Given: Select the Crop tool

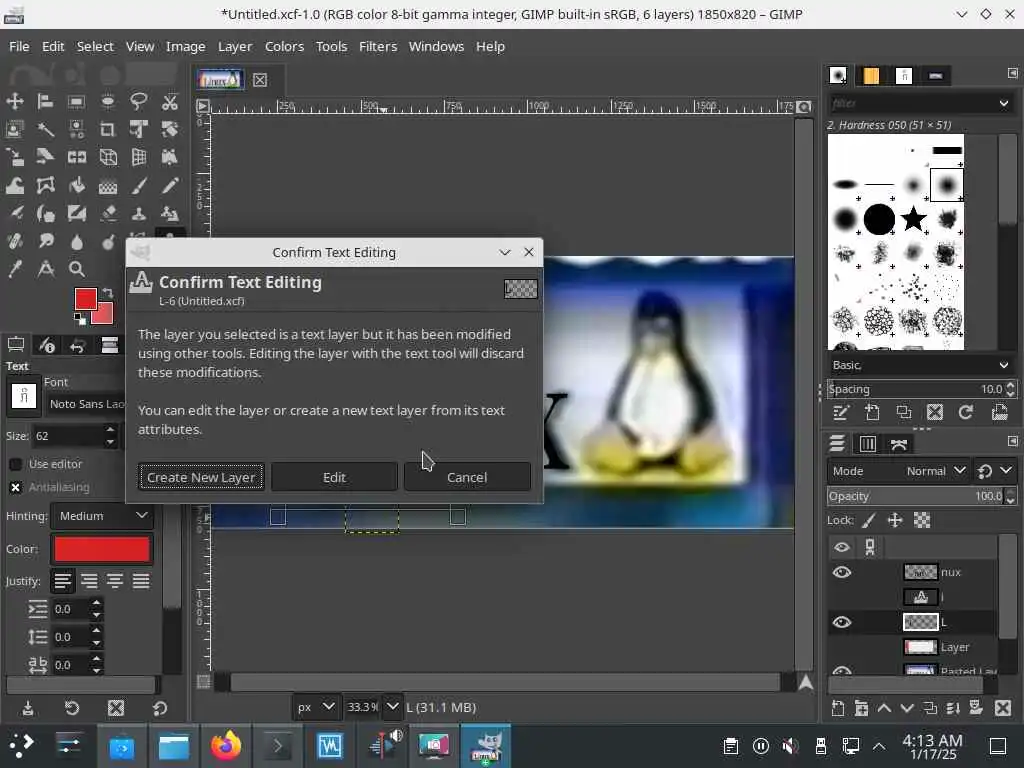Looking at the screenshot, I should pos(108,129).
